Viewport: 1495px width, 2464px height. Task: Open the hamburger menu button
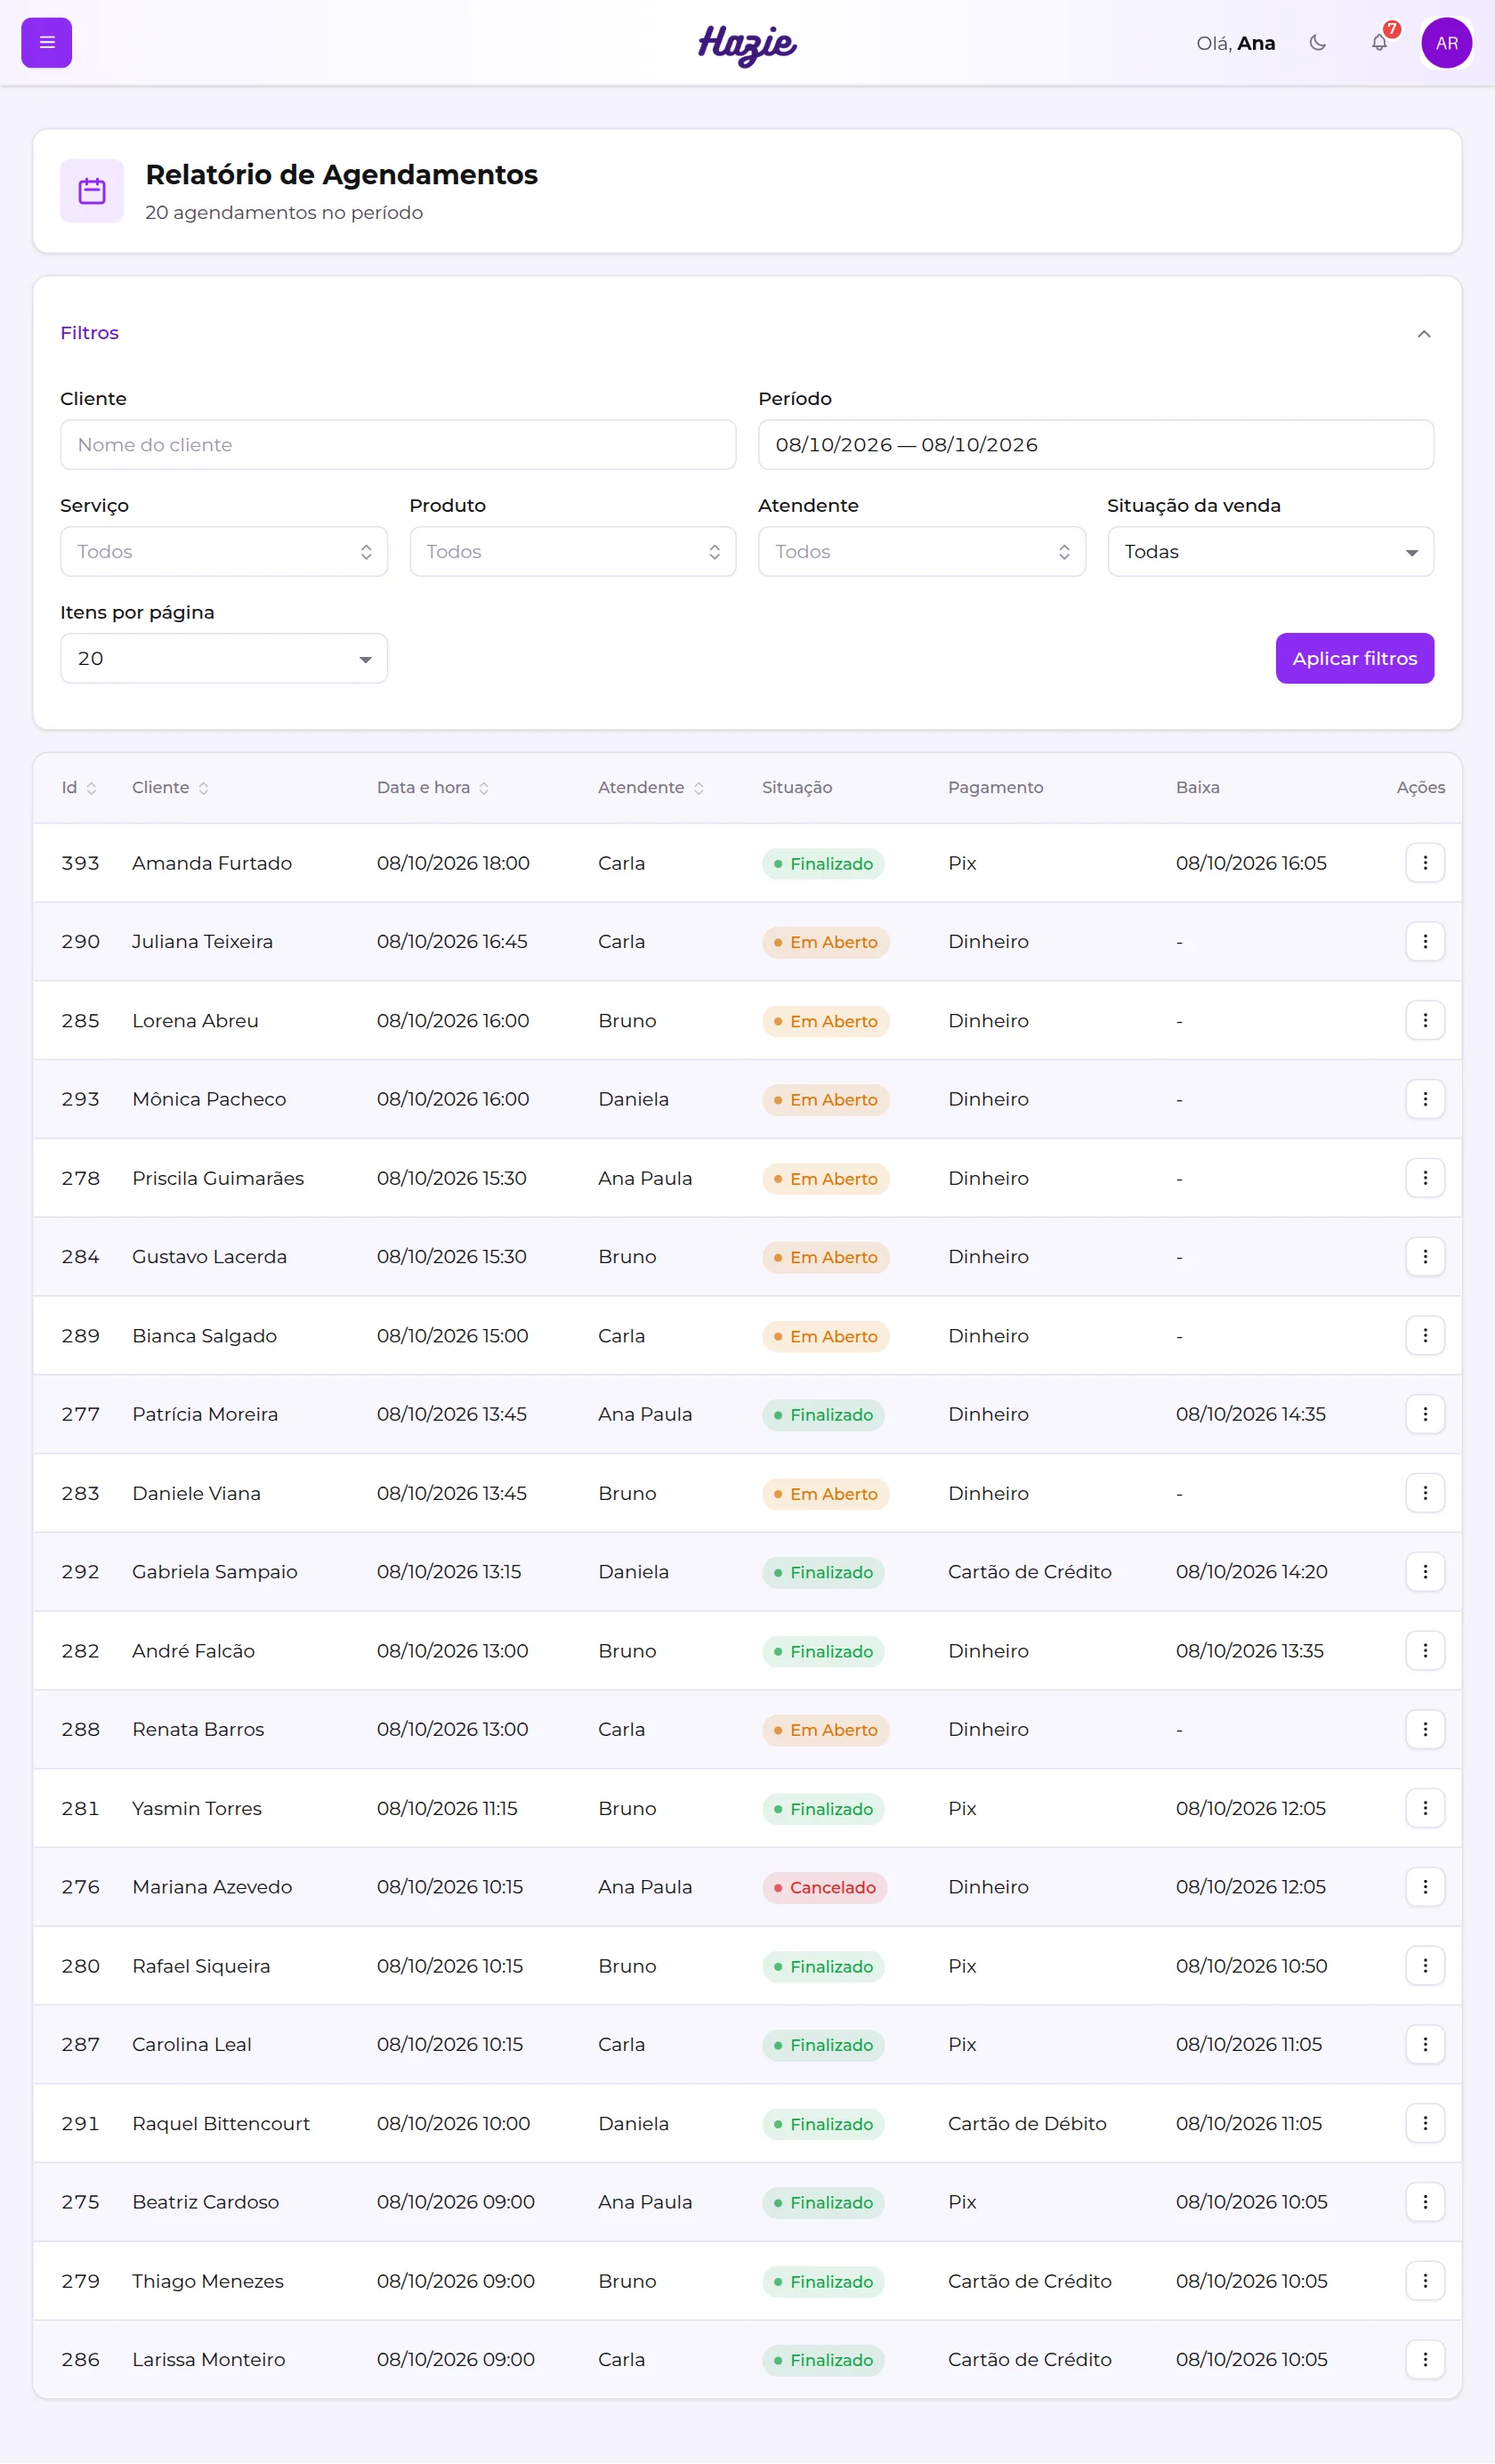(x=46, y=43)
